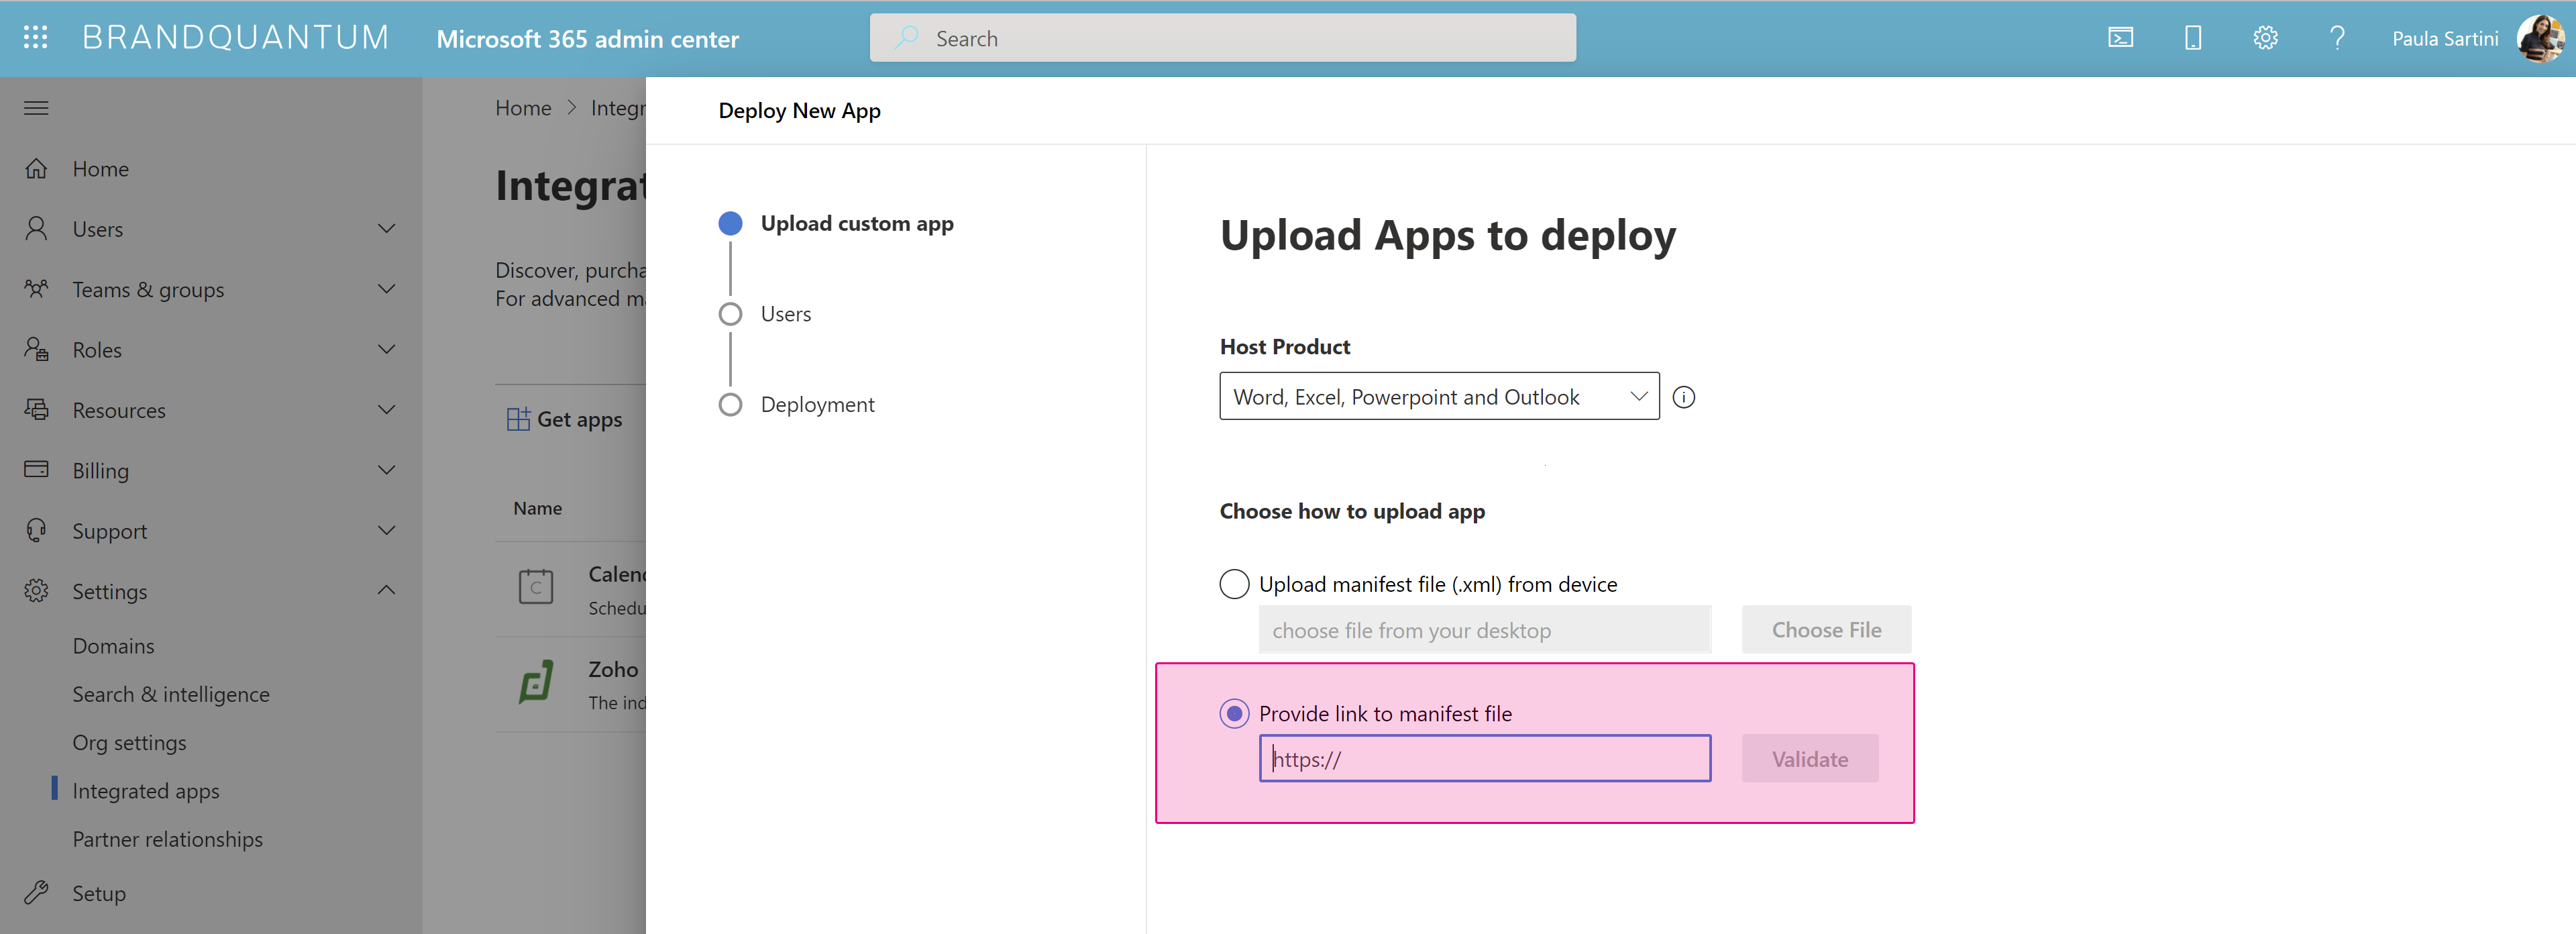Viewport: 2576px width, 934px height.
Task: Click the Setup wrench icon
Action: tap(36, 893)
